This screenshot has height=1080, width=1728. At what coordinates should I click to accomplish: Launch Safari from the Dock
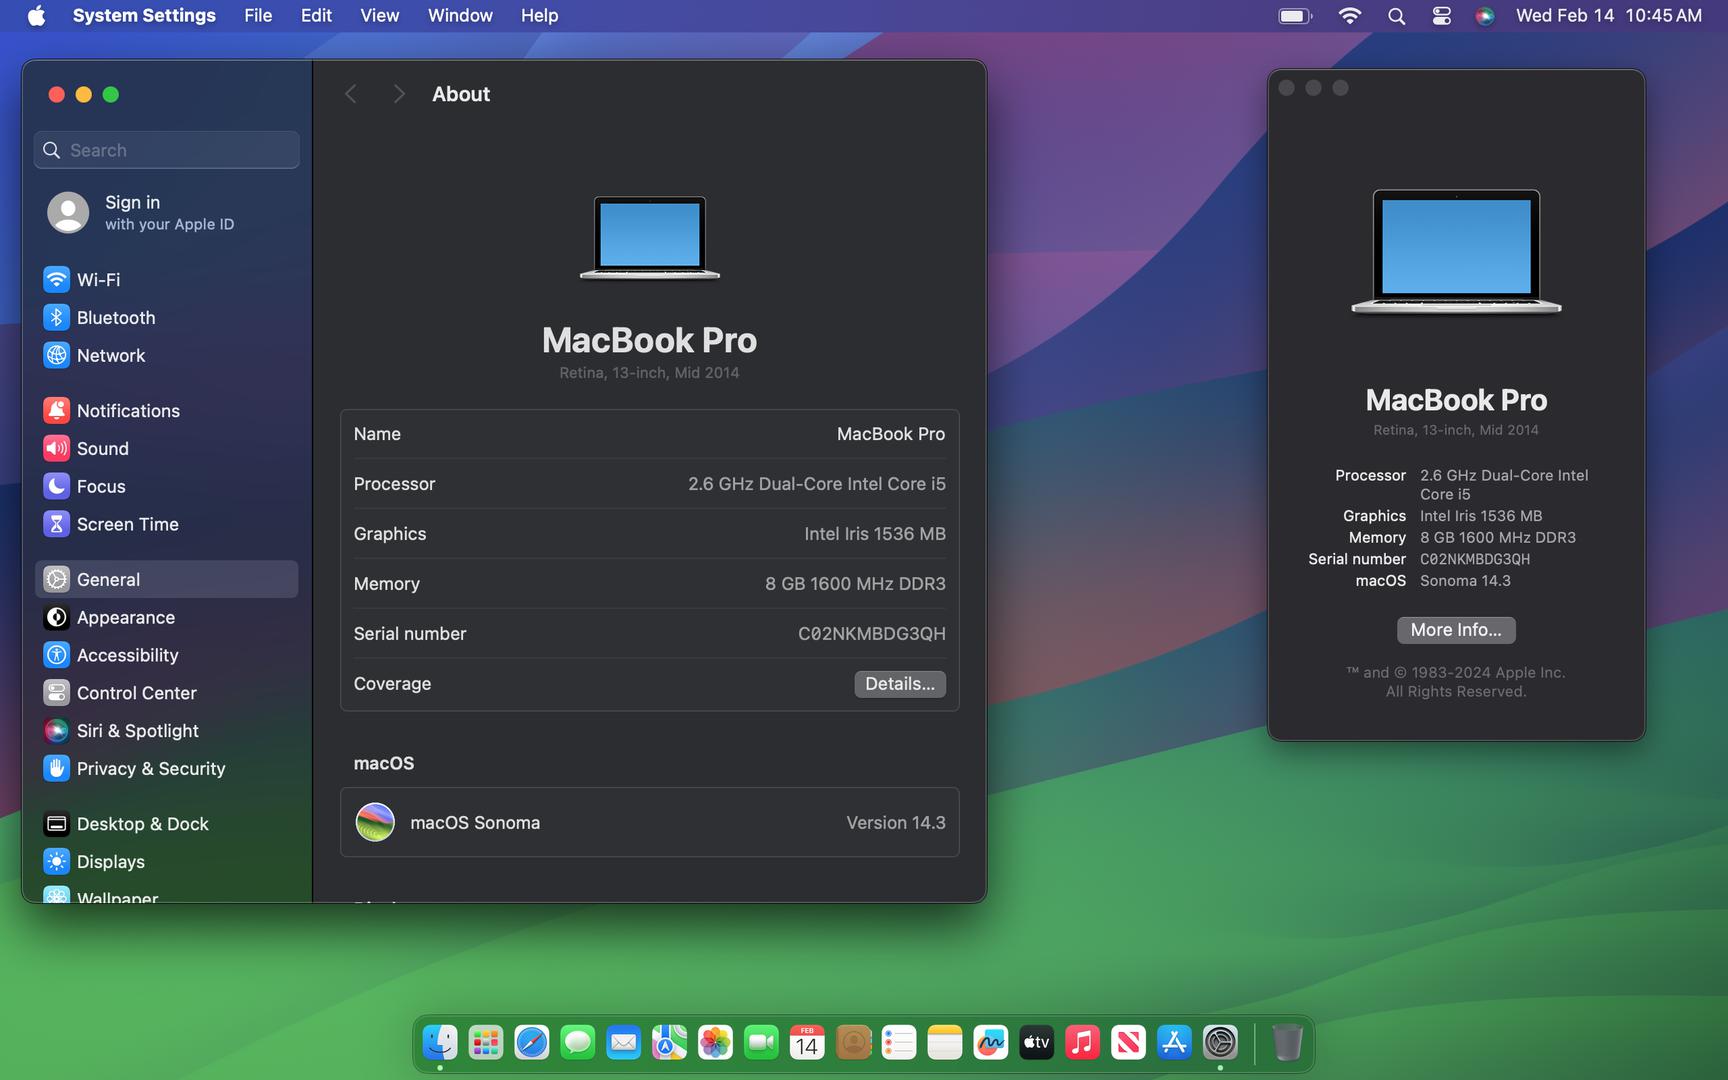531,1043
